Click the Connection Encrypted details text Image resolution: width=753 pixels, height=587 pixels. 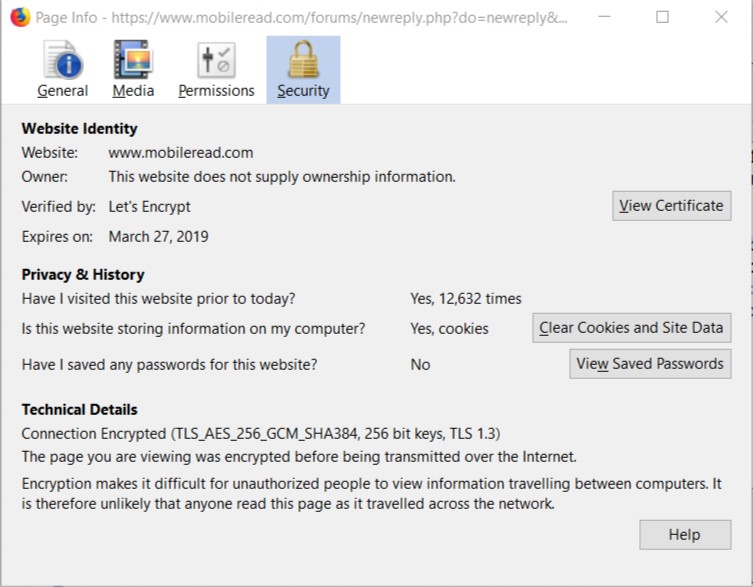[x=261, y=434]
